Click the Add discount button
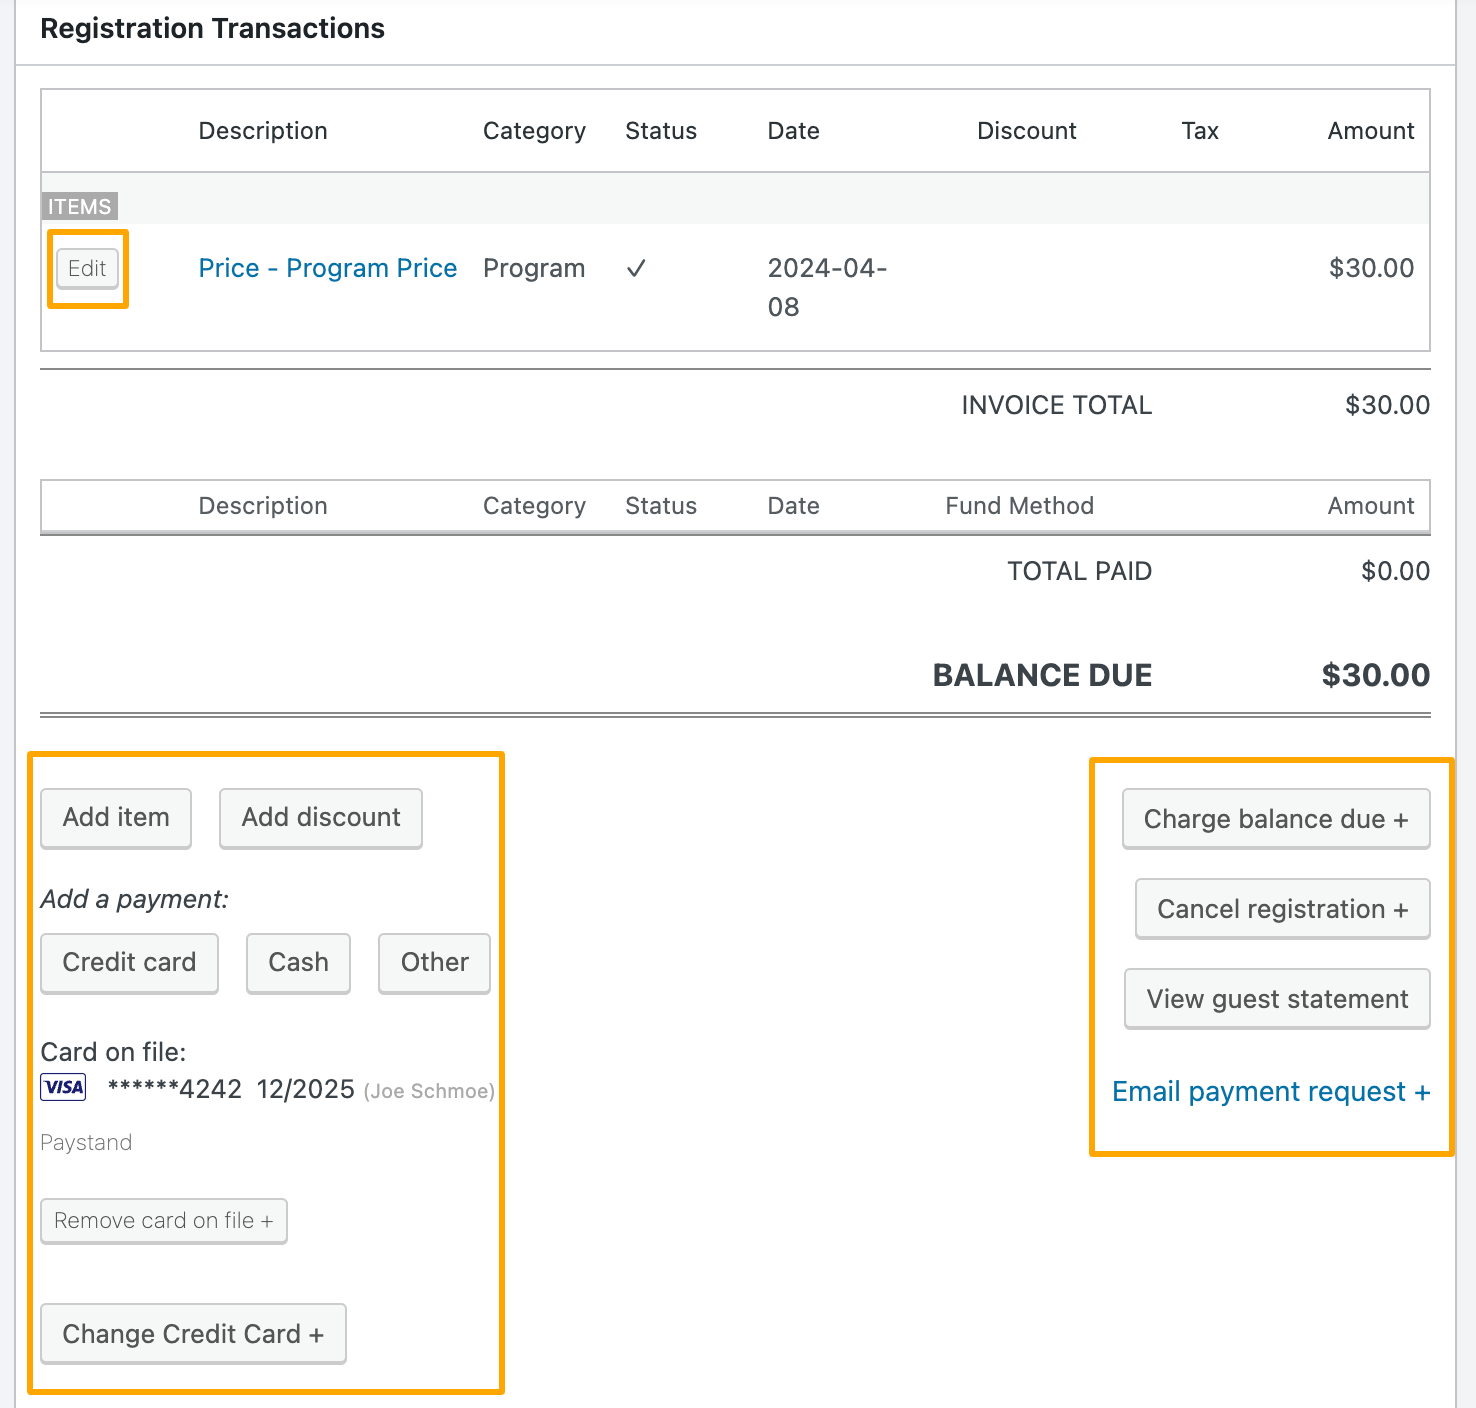Screen dimensions: 1476x1408 [320, 817]
